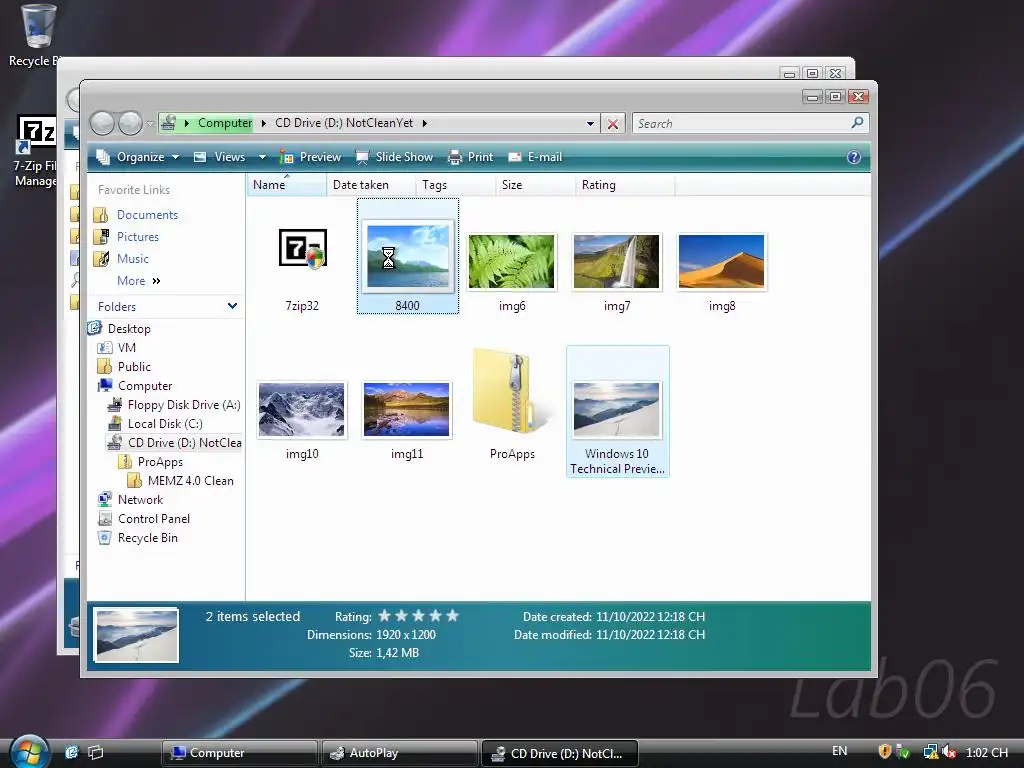1024x768 pixels.
Task: Open the Help question mark icon
Action: pyautogui.click(x=854, y=157)
